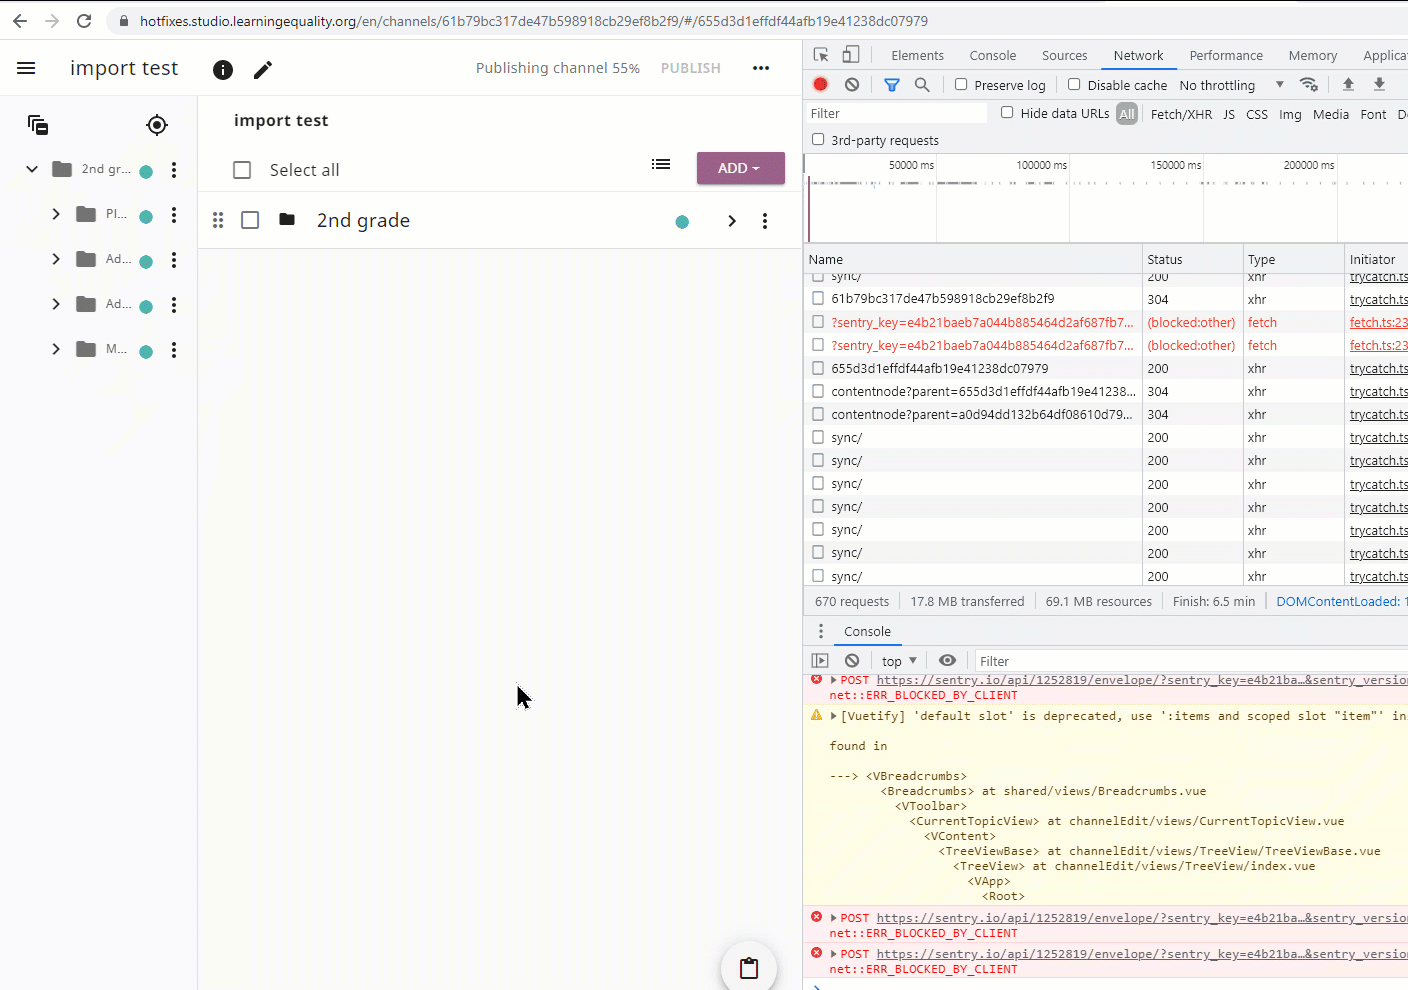1408x990 pixels.
Task: Toggle the network filter funnel icon
Action: coord(891,85)
